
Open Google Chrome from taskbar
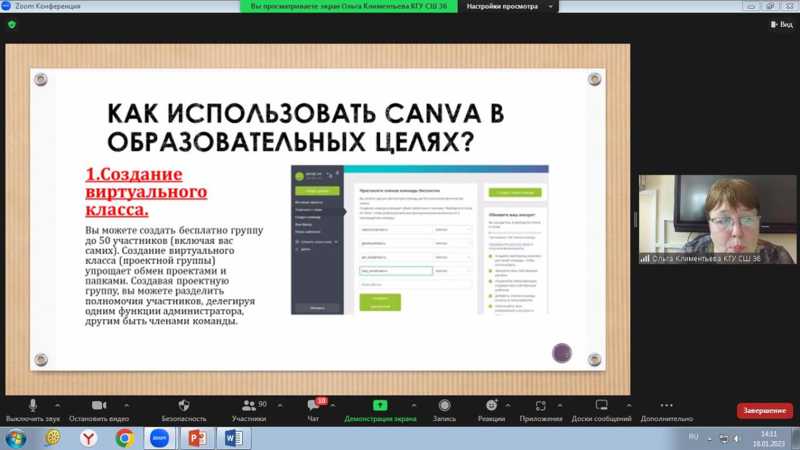click(x=125, y=438)
